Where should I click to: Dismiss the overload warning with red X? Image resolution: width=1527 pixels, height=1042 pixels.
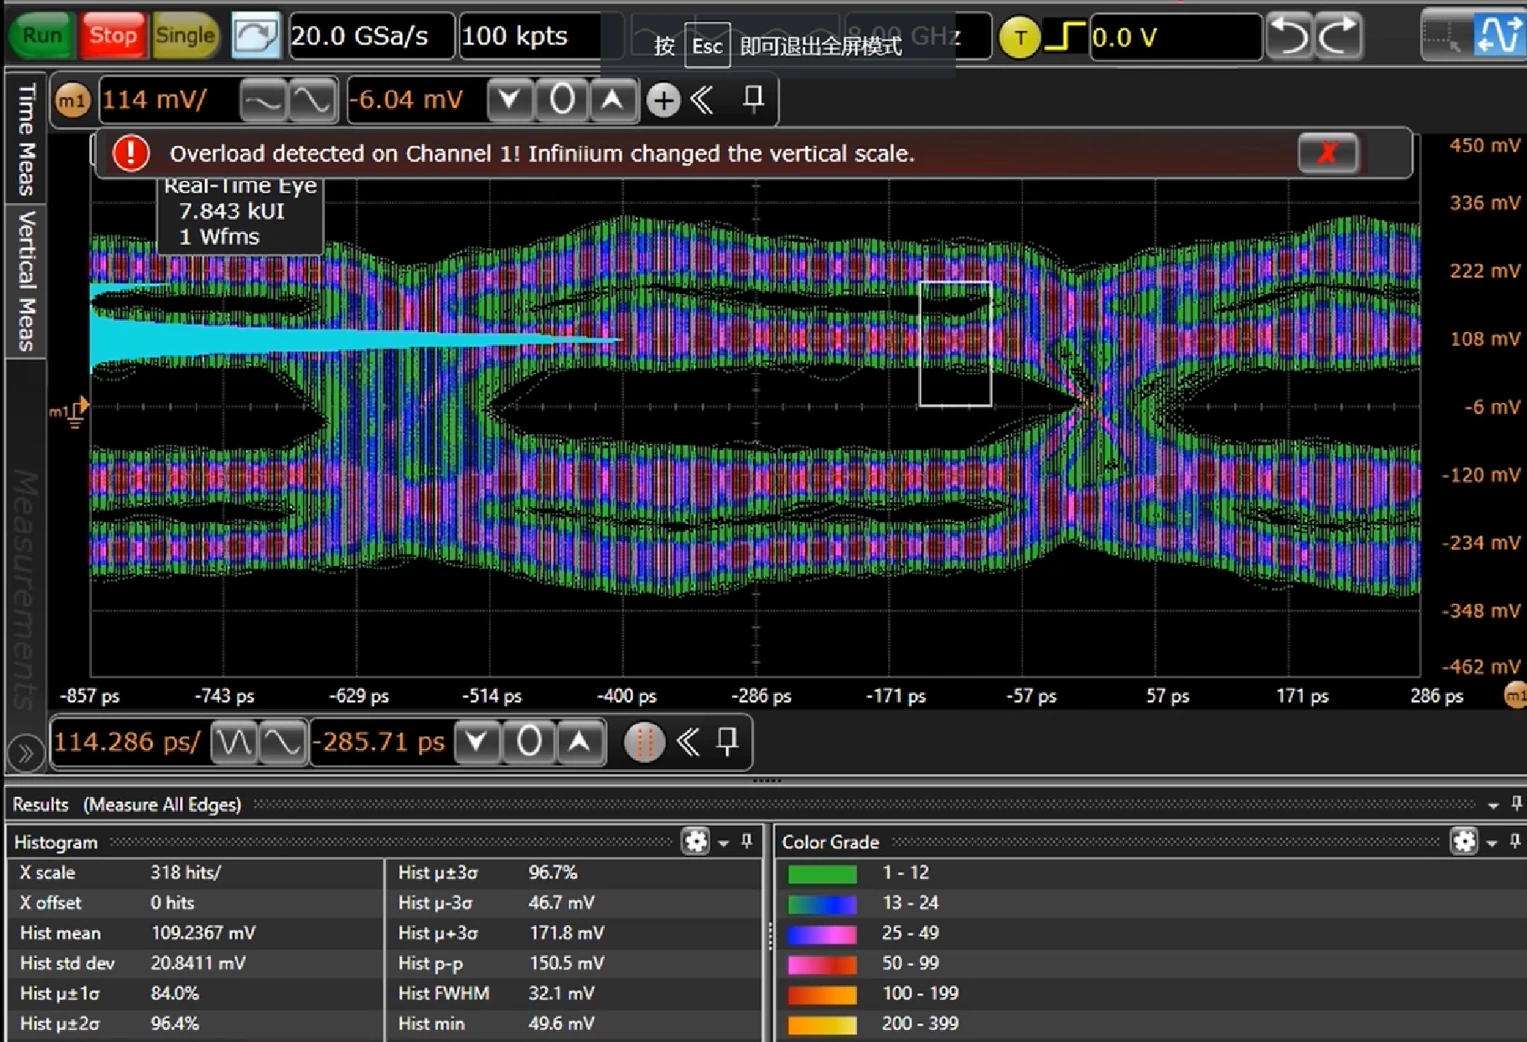pos(1327,153)
